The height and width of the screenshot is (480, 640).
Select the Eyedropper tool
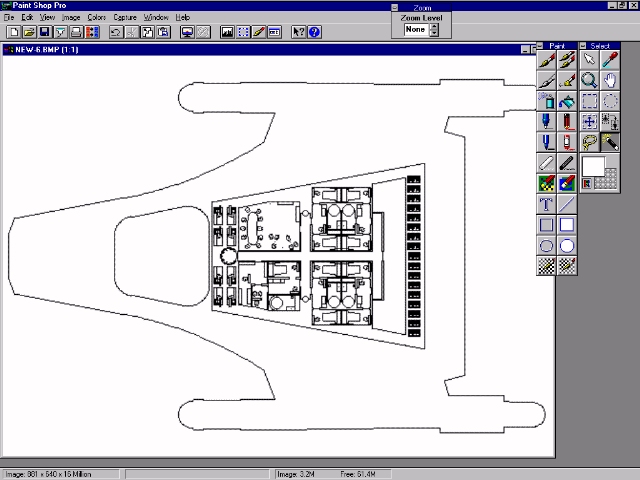coord(610,60)
